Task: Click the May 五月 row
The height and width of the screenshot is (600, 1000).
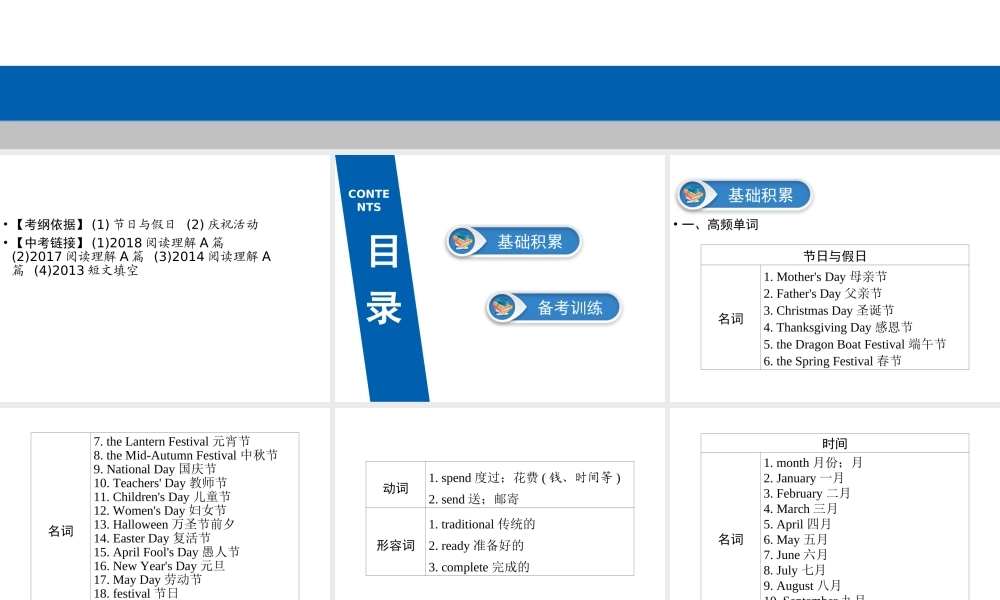Action: click(x=795, y=539)
